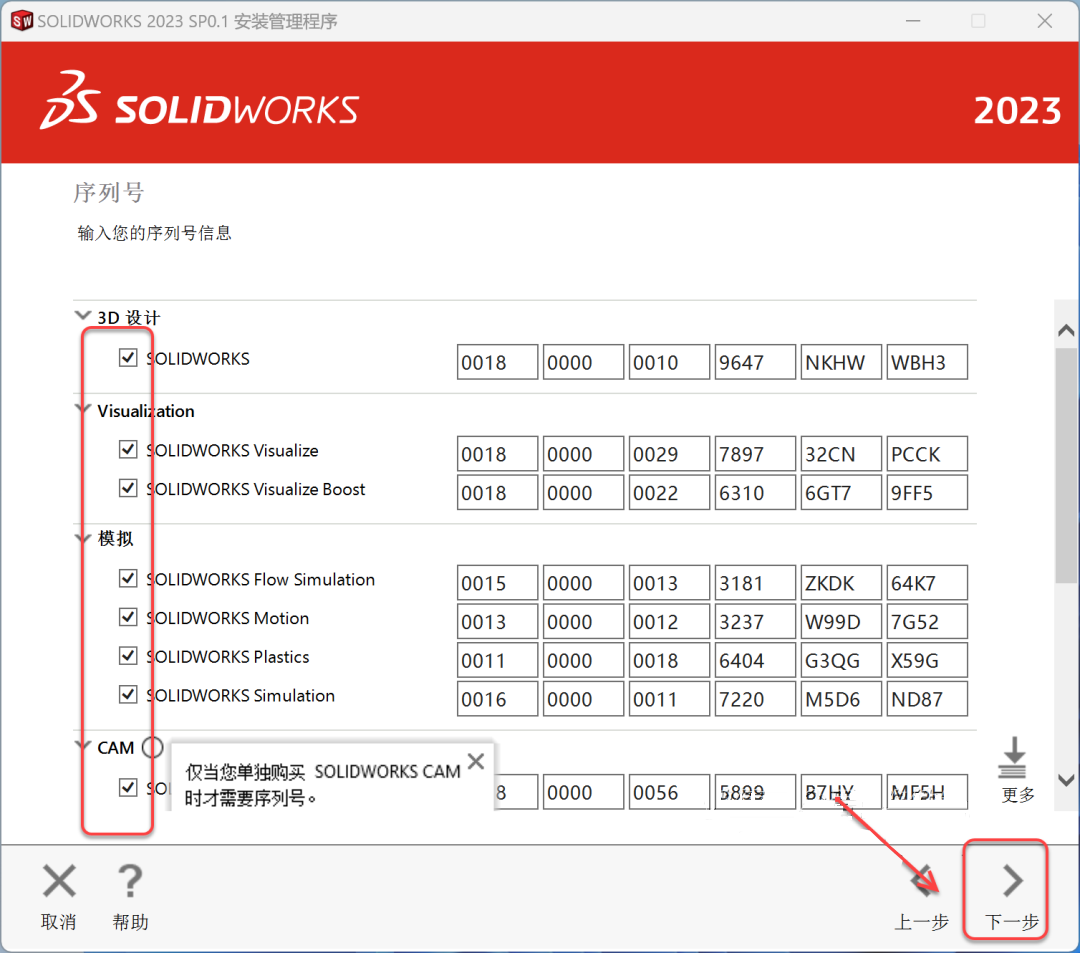Collapse the 模拟 section
Screen dimensions: 1080x953
click(x=82, y=536)
